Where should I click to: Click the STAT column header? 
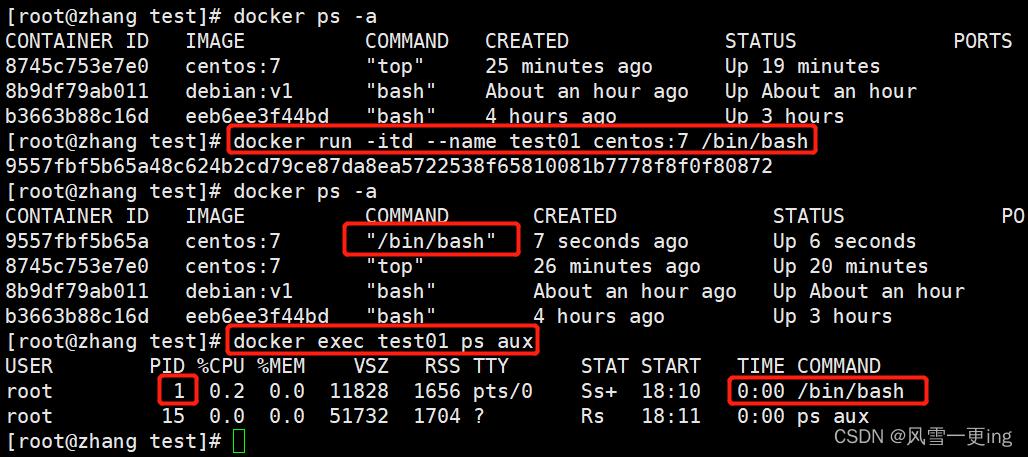point(604,366)
